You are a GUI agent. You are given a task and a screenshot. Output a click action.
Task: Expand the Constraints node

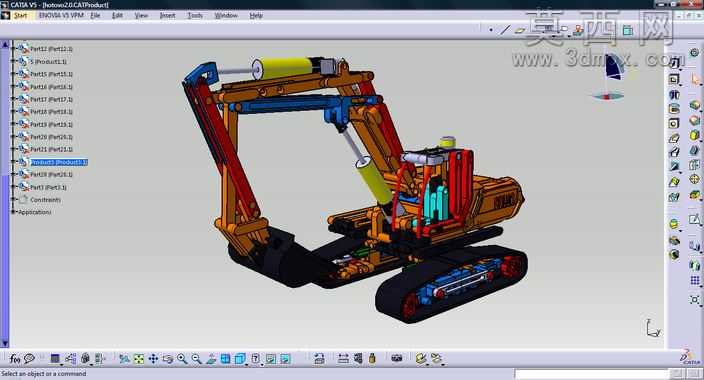13,199
